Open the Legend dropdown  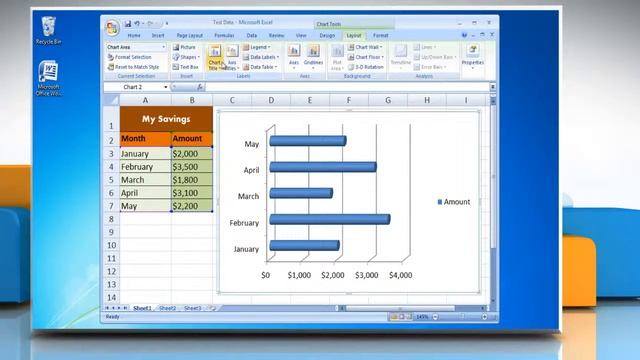point(257,47)
